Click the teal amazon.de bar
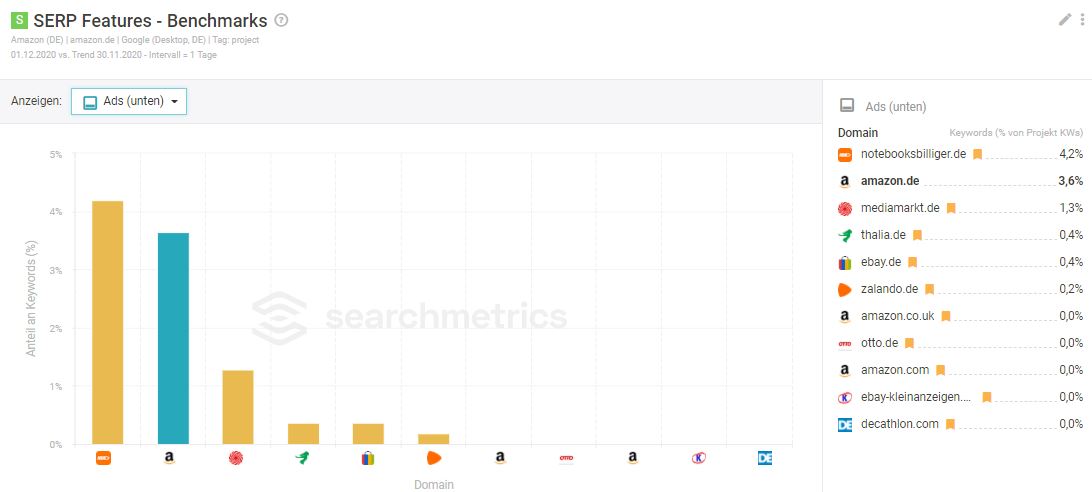 [x=173, y=338]
